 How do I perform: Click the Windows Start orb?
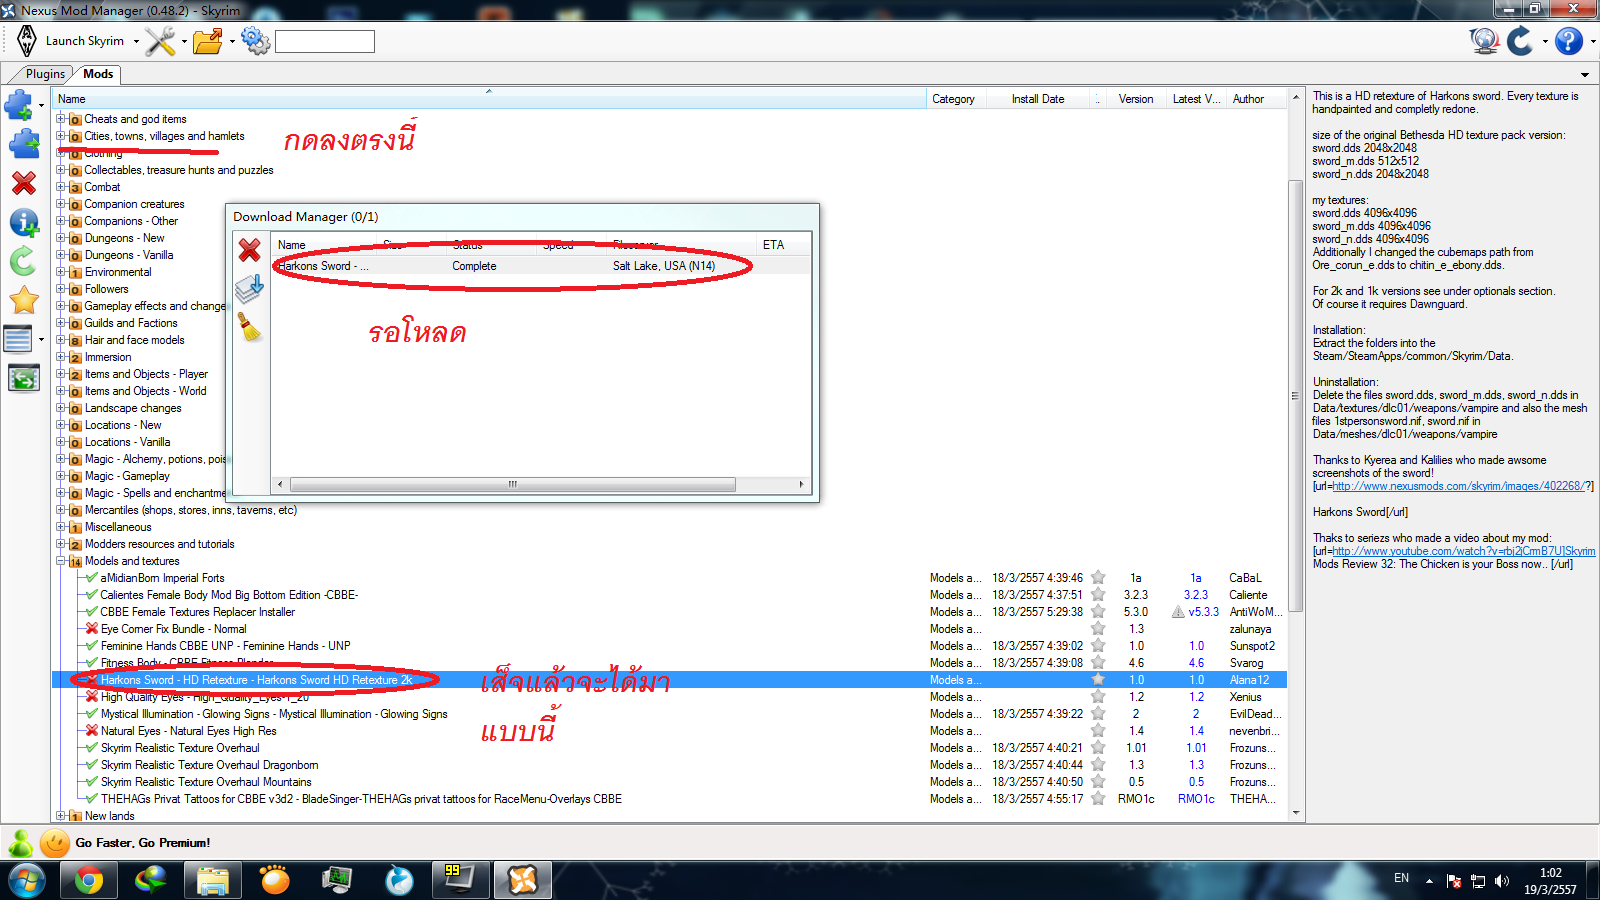tap(27, 880)
